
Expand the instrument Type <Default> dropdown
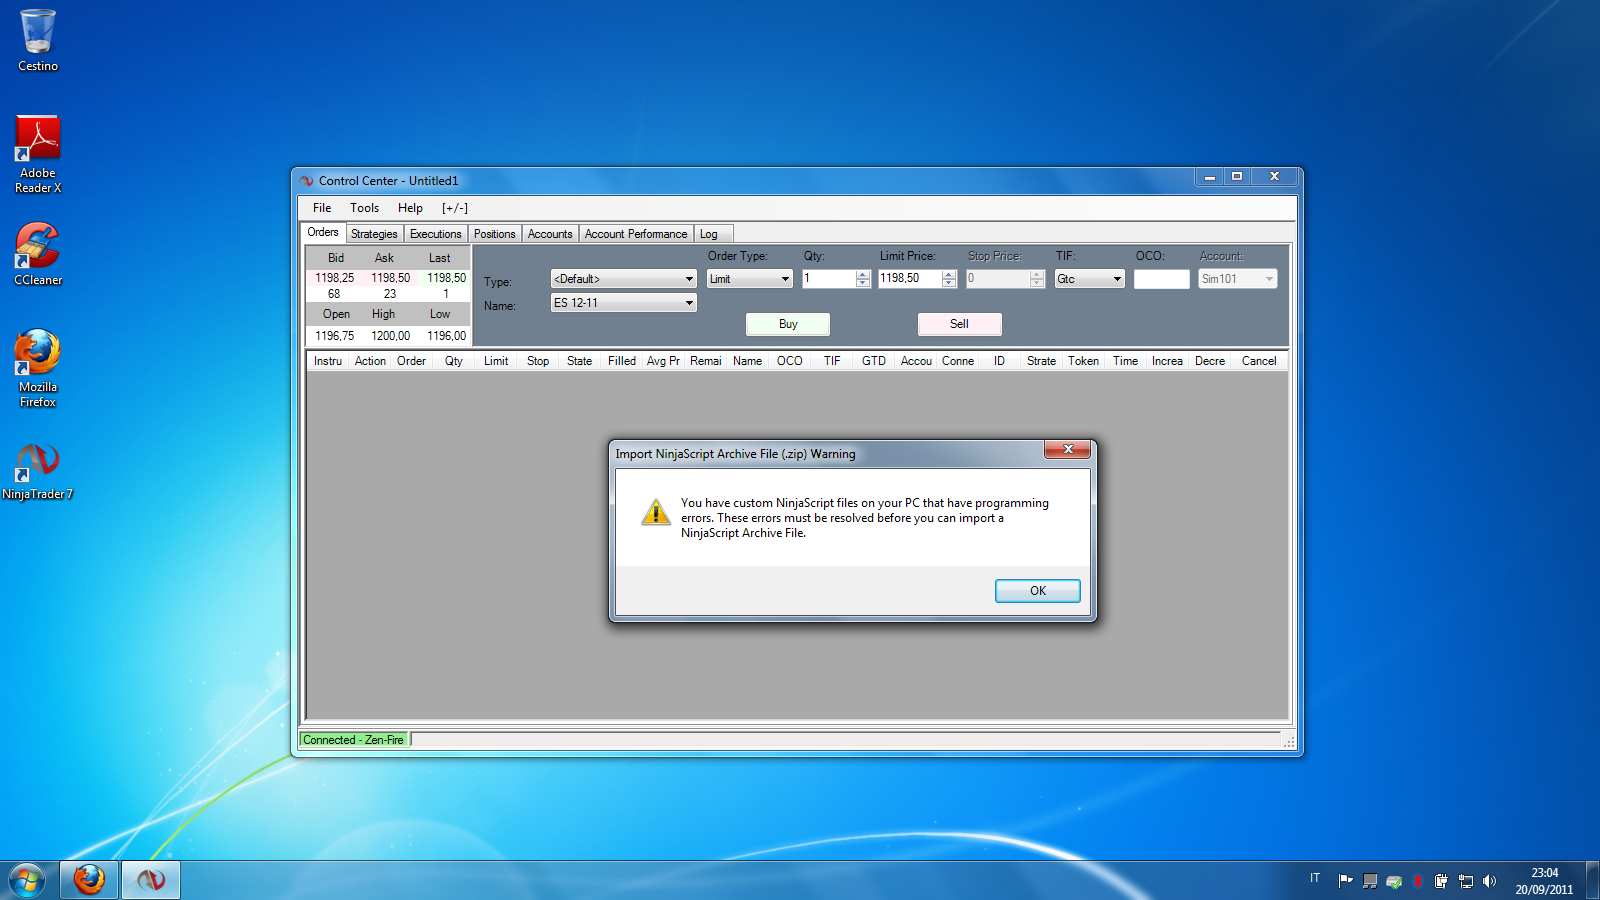[x=624, y=279]
